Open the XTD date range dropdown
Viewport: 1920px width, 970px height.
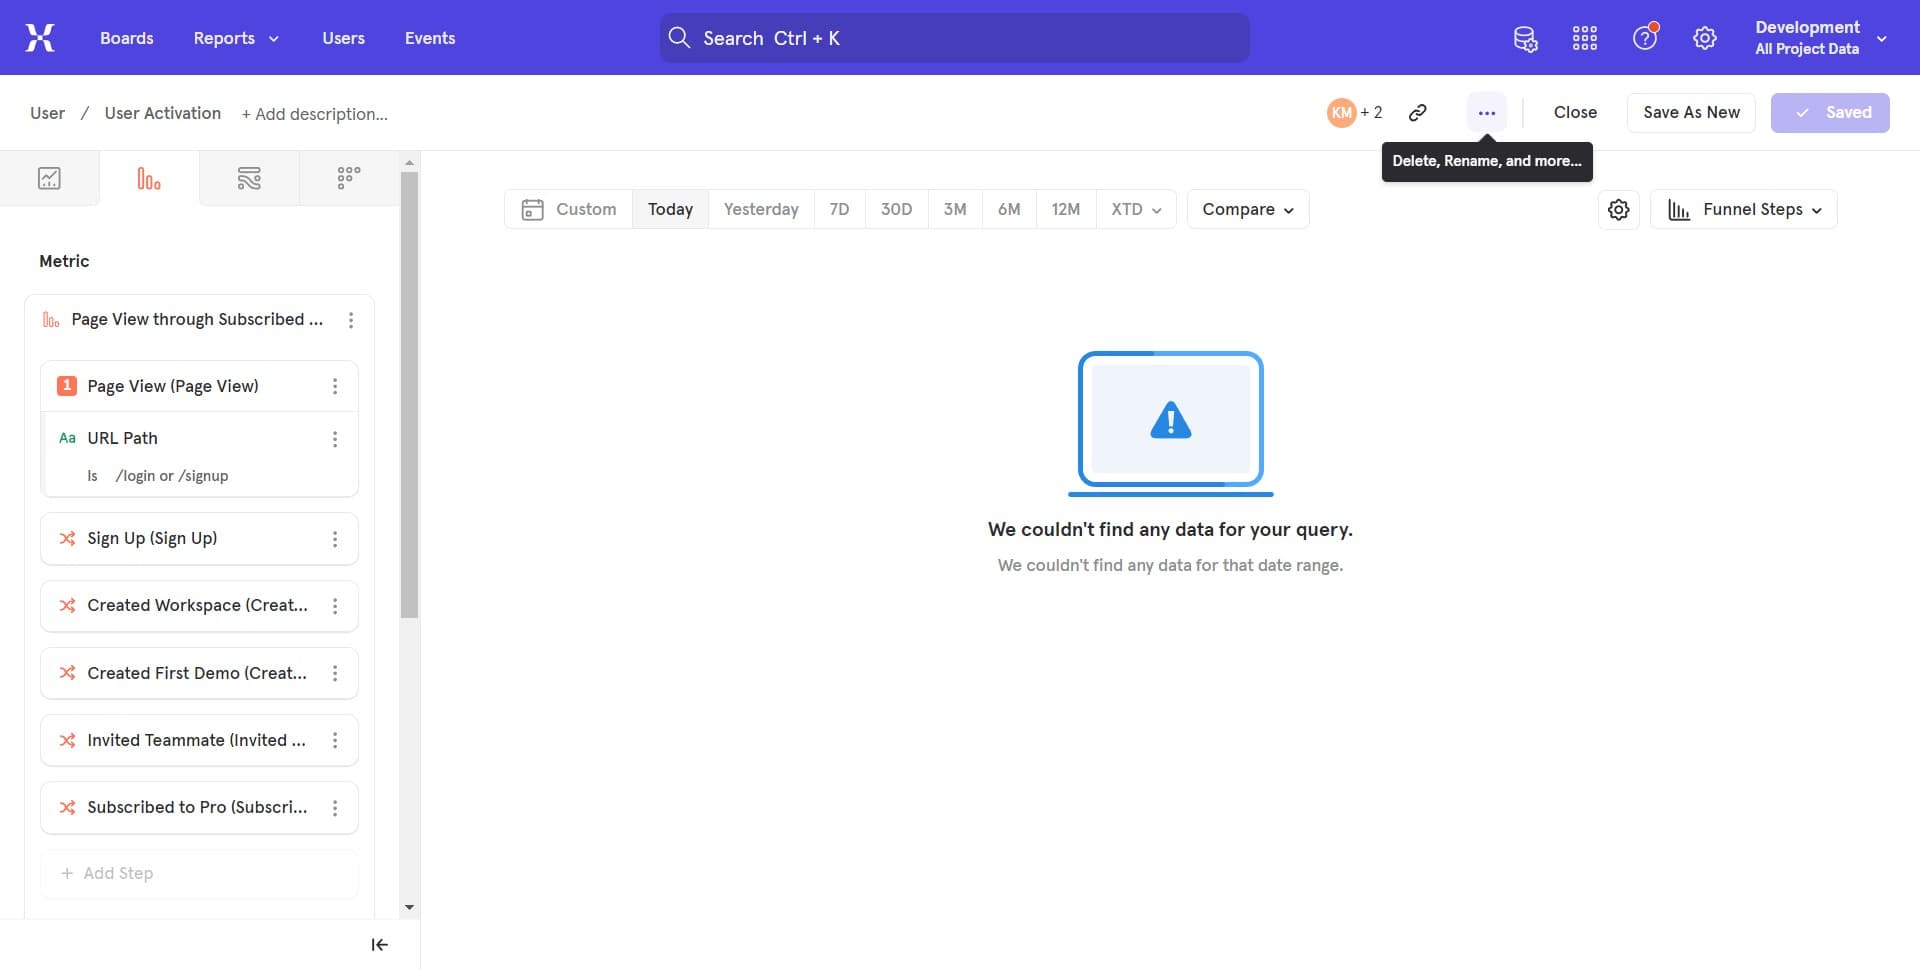click(1135, 210)
